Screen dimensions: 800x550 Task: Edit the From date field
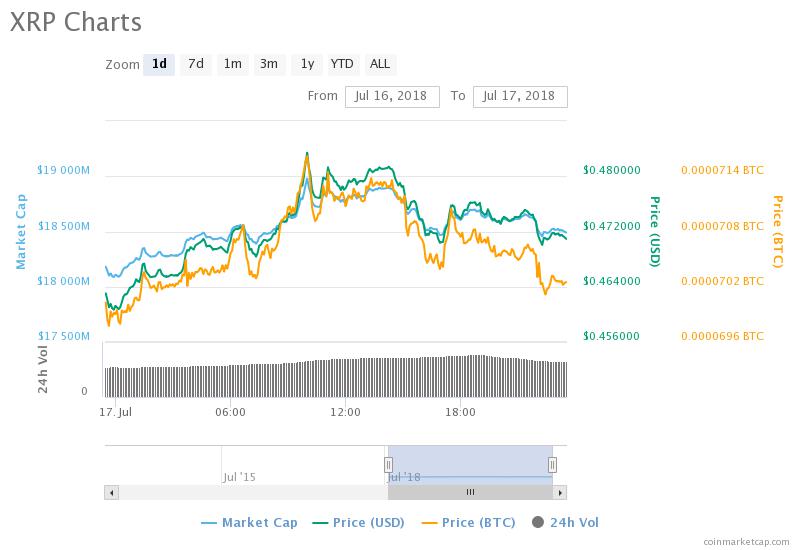point(392,96)
